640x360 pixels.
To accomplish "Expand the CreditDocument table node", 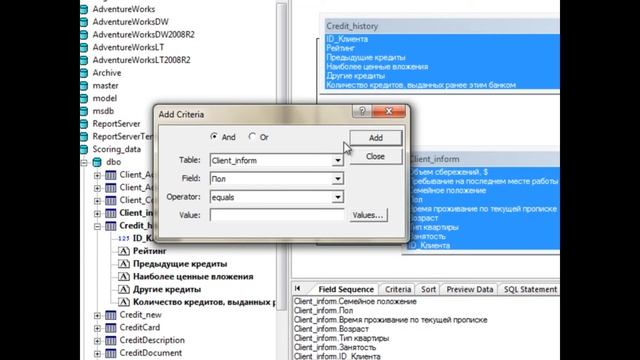I will tap(97, 353).
